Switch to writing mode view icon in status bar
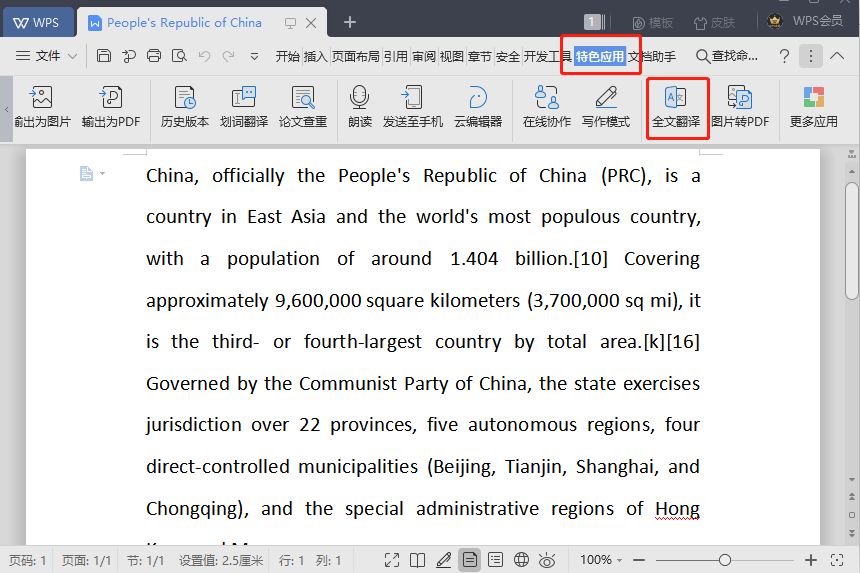Image resolution: width=860 pixels, height=573 pixels. click(x=443, y=560)
